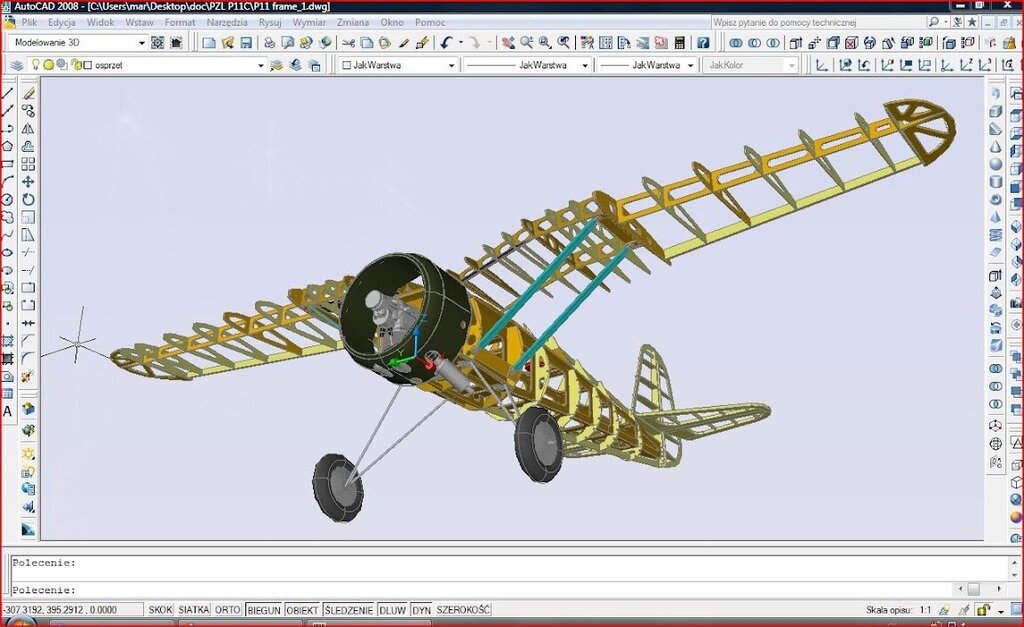Open the QuickCalc calculator icon
Image resolution: width=1024 pixels, height=627 pixels.
point(680,43)
